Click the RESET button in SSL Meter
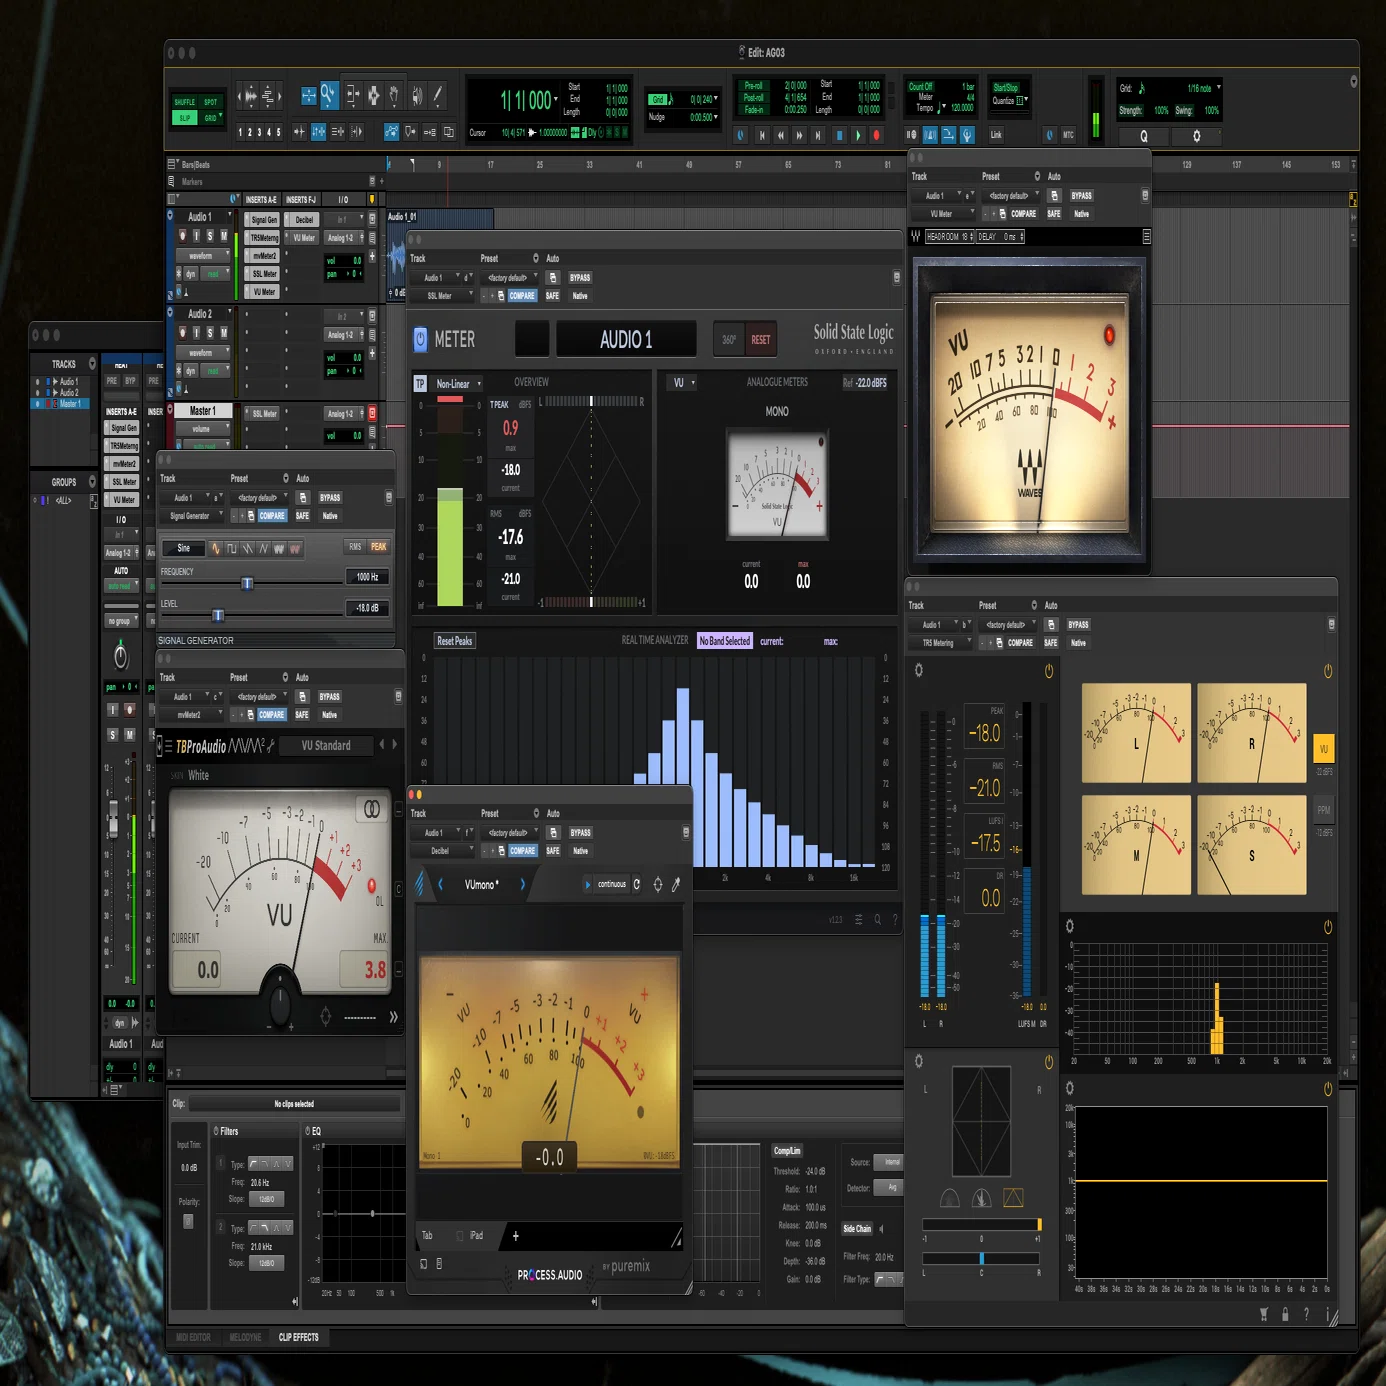This screenshot has width=1386, height=1386. coord(761,340)
